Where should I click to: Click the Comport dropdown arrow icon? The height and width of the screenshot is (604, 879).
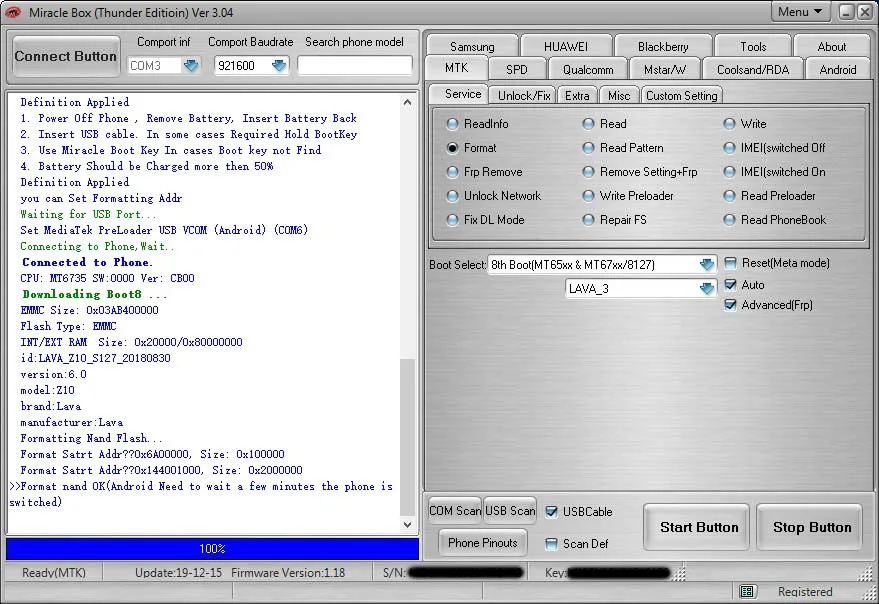[191, 65]
